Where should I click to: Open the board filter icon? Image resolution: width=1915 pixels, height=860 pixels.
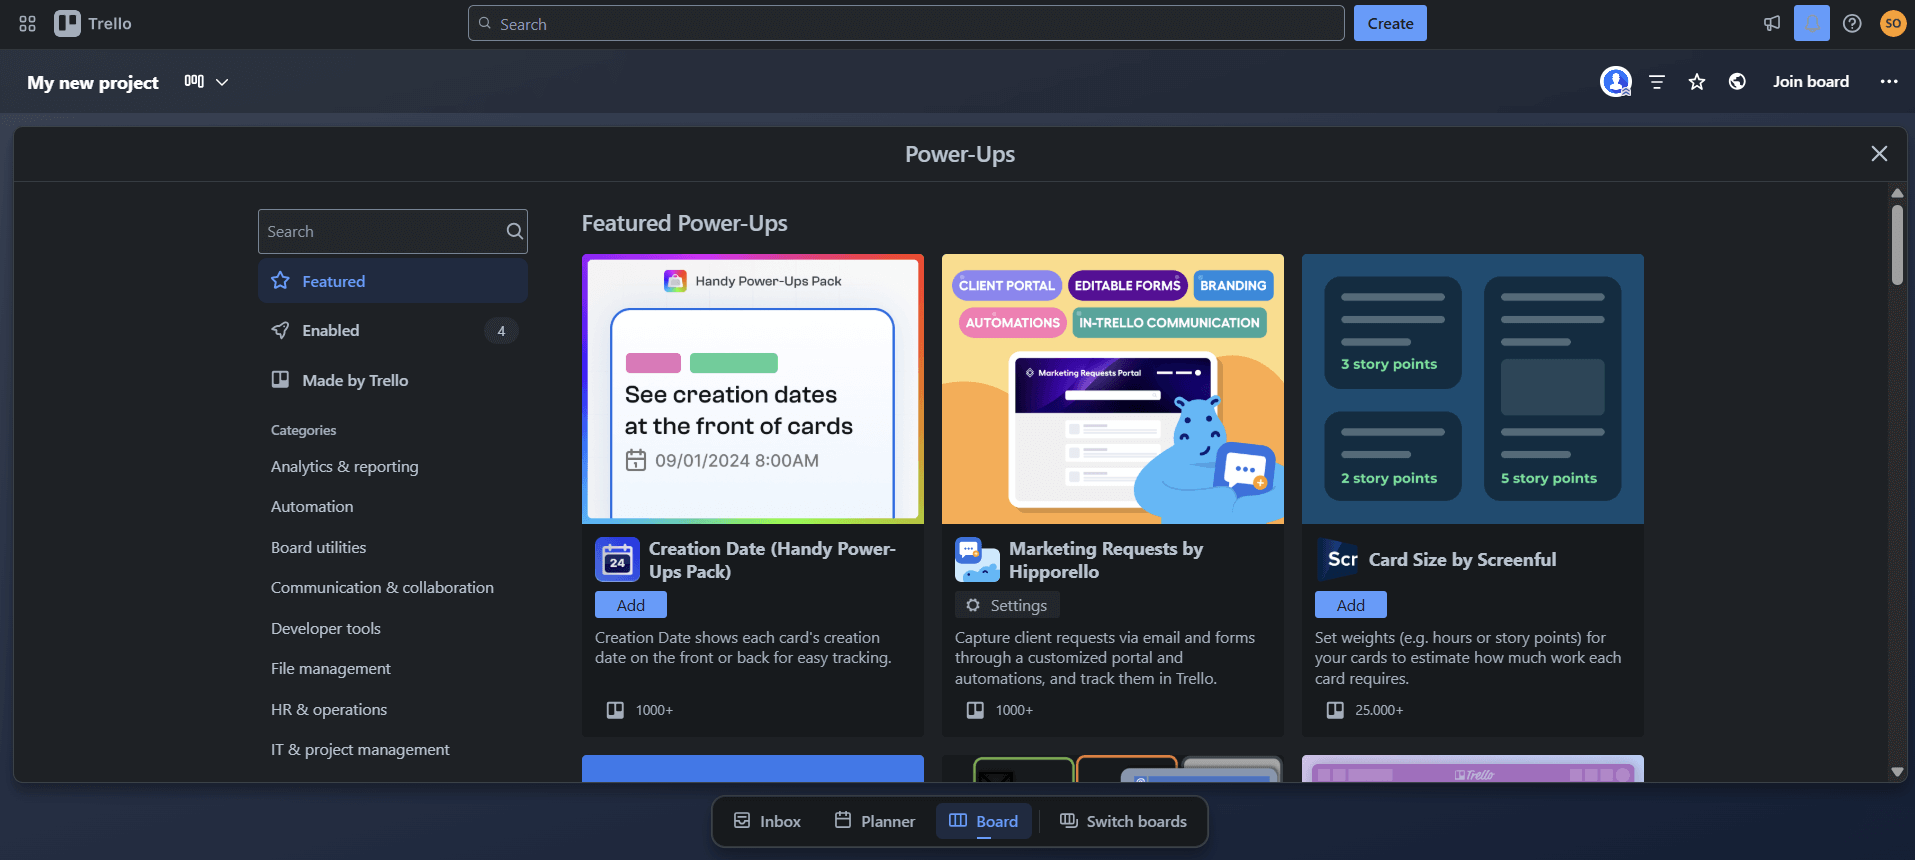pos(1657,82)
